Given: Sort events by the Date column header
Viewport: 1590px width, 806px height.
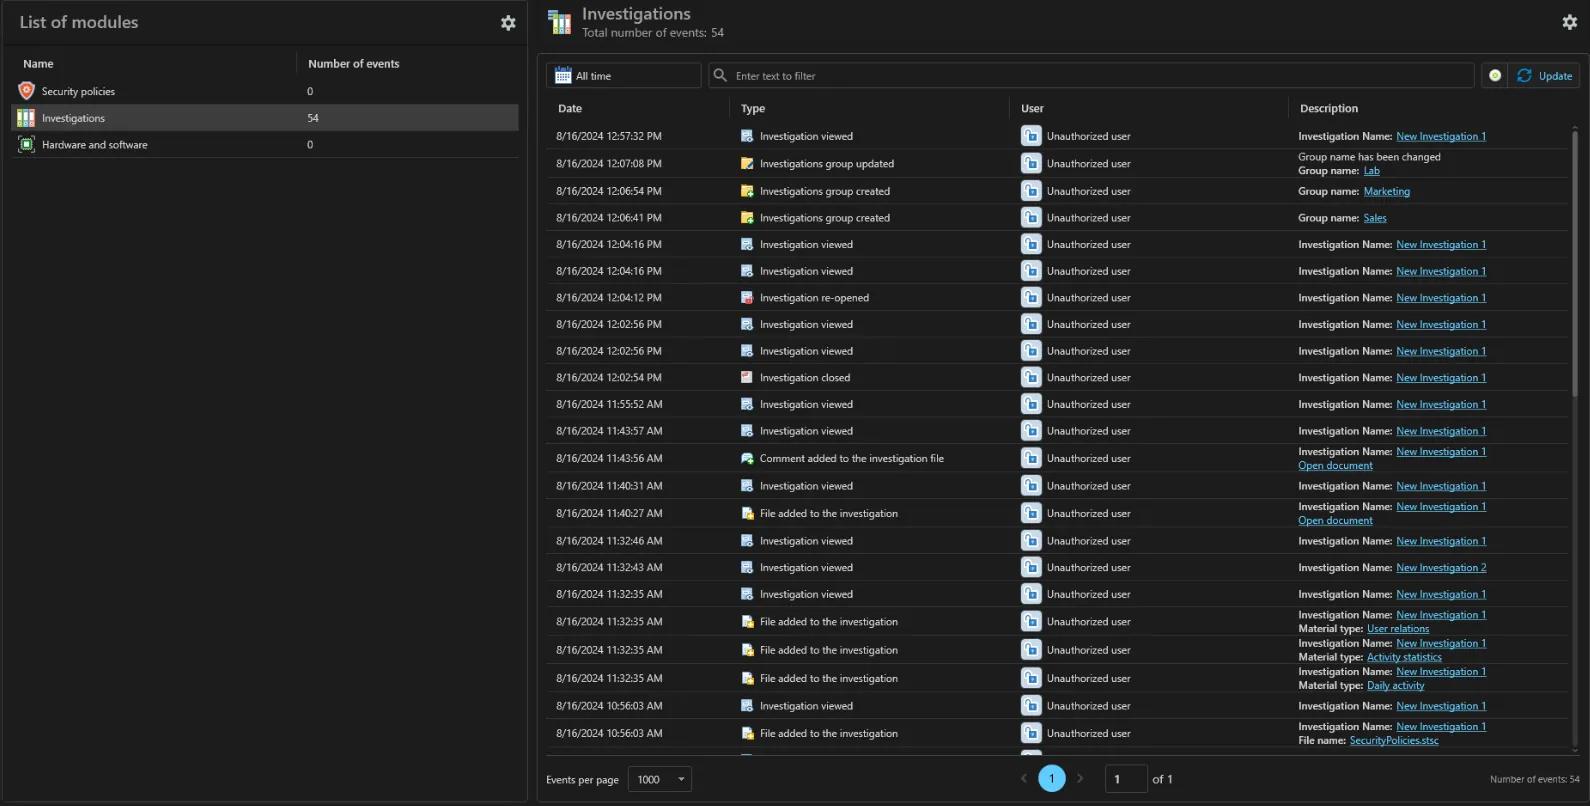Looking at the screenshot, I should (570, 108).
